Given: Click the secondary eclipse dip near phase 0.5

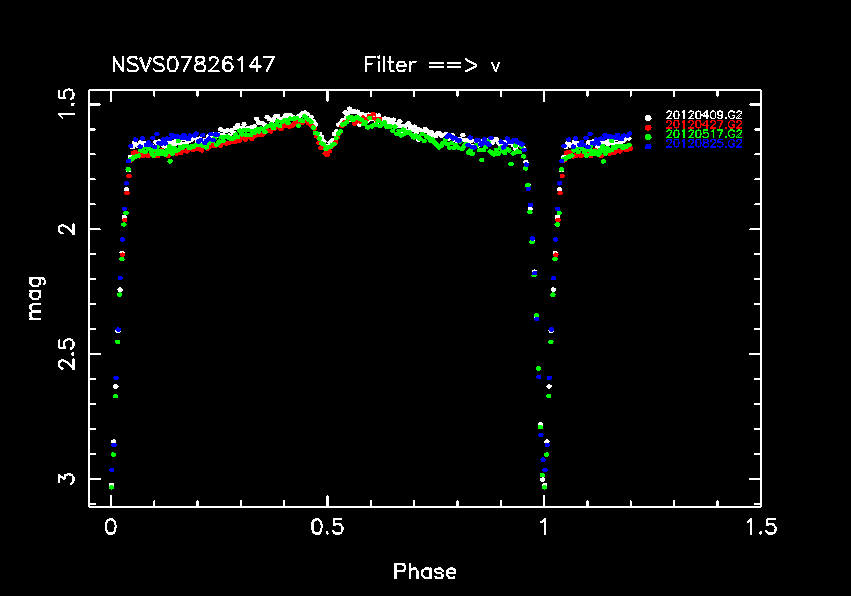Looking at the screenshot, I should point(327,148).
